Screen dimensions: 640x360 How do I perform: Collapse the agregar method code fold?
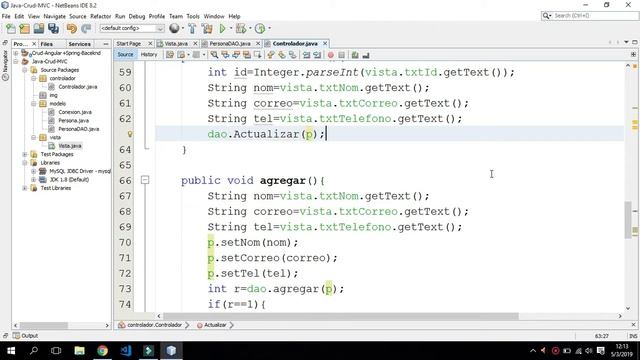point(145,180)
